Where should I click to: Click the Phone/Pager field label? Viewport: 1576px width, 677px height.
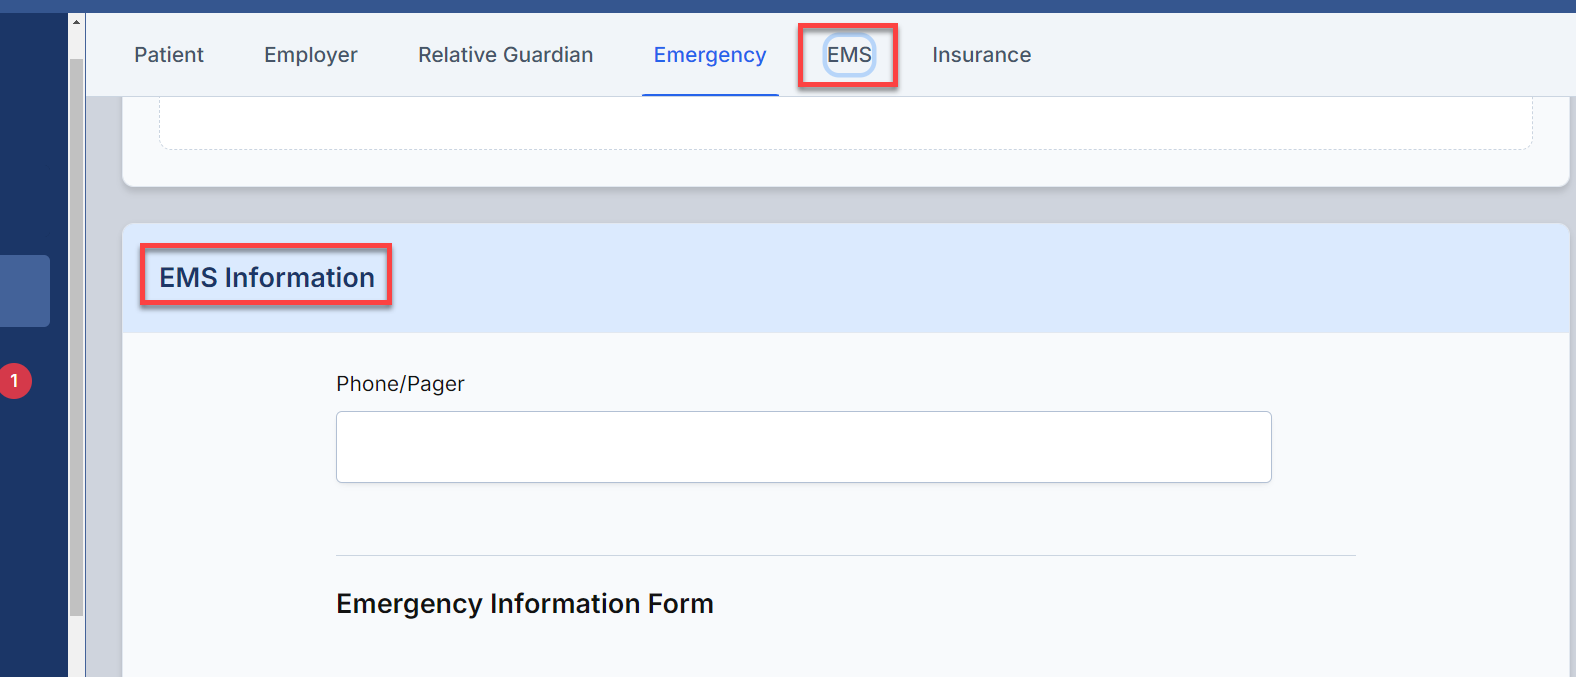400,384
